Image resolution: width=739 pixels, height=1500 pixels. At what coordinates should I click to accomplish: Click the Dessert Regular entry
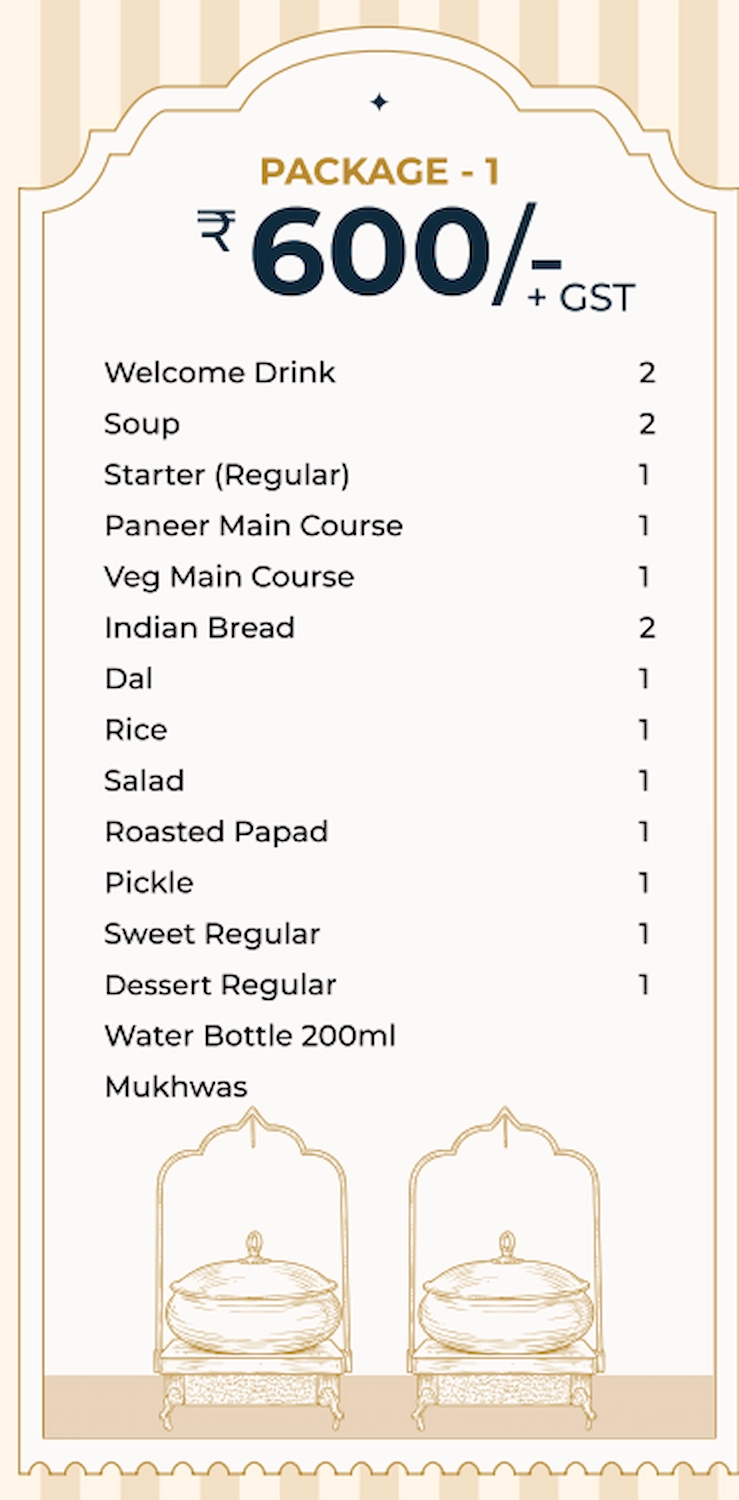click(220, 985)
